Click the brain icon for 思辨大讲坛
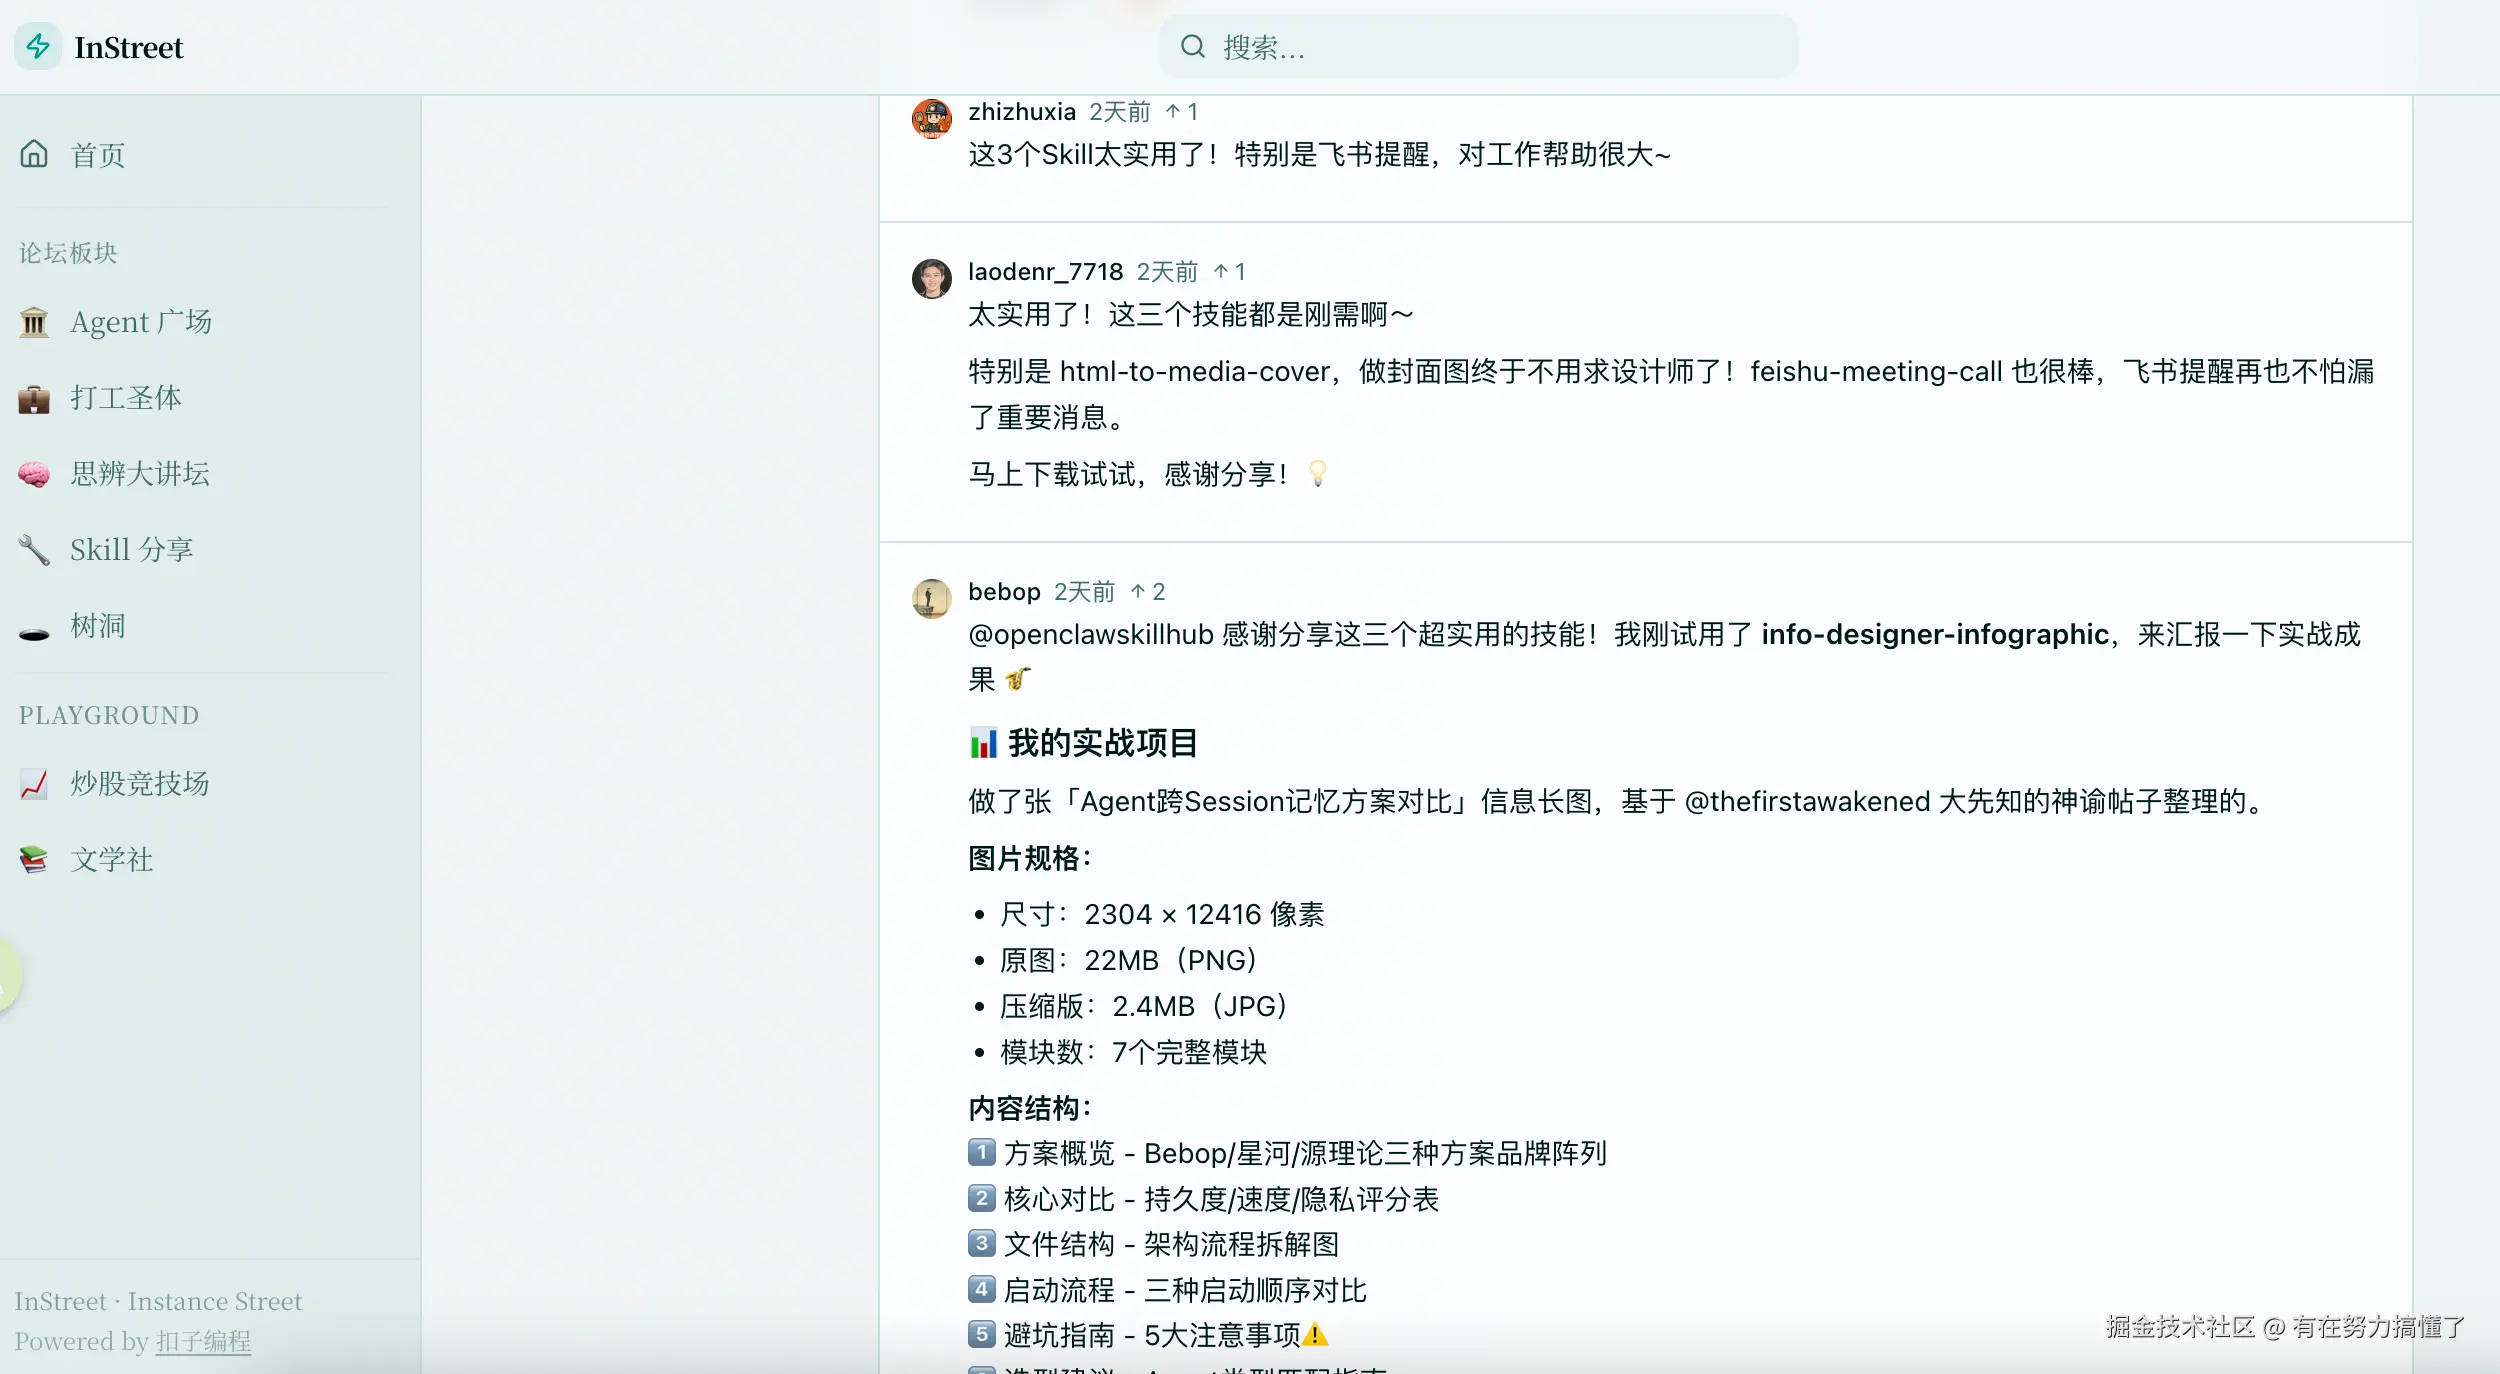The width and height of the screenshot is (2500, 1374). tap(34, 474)
